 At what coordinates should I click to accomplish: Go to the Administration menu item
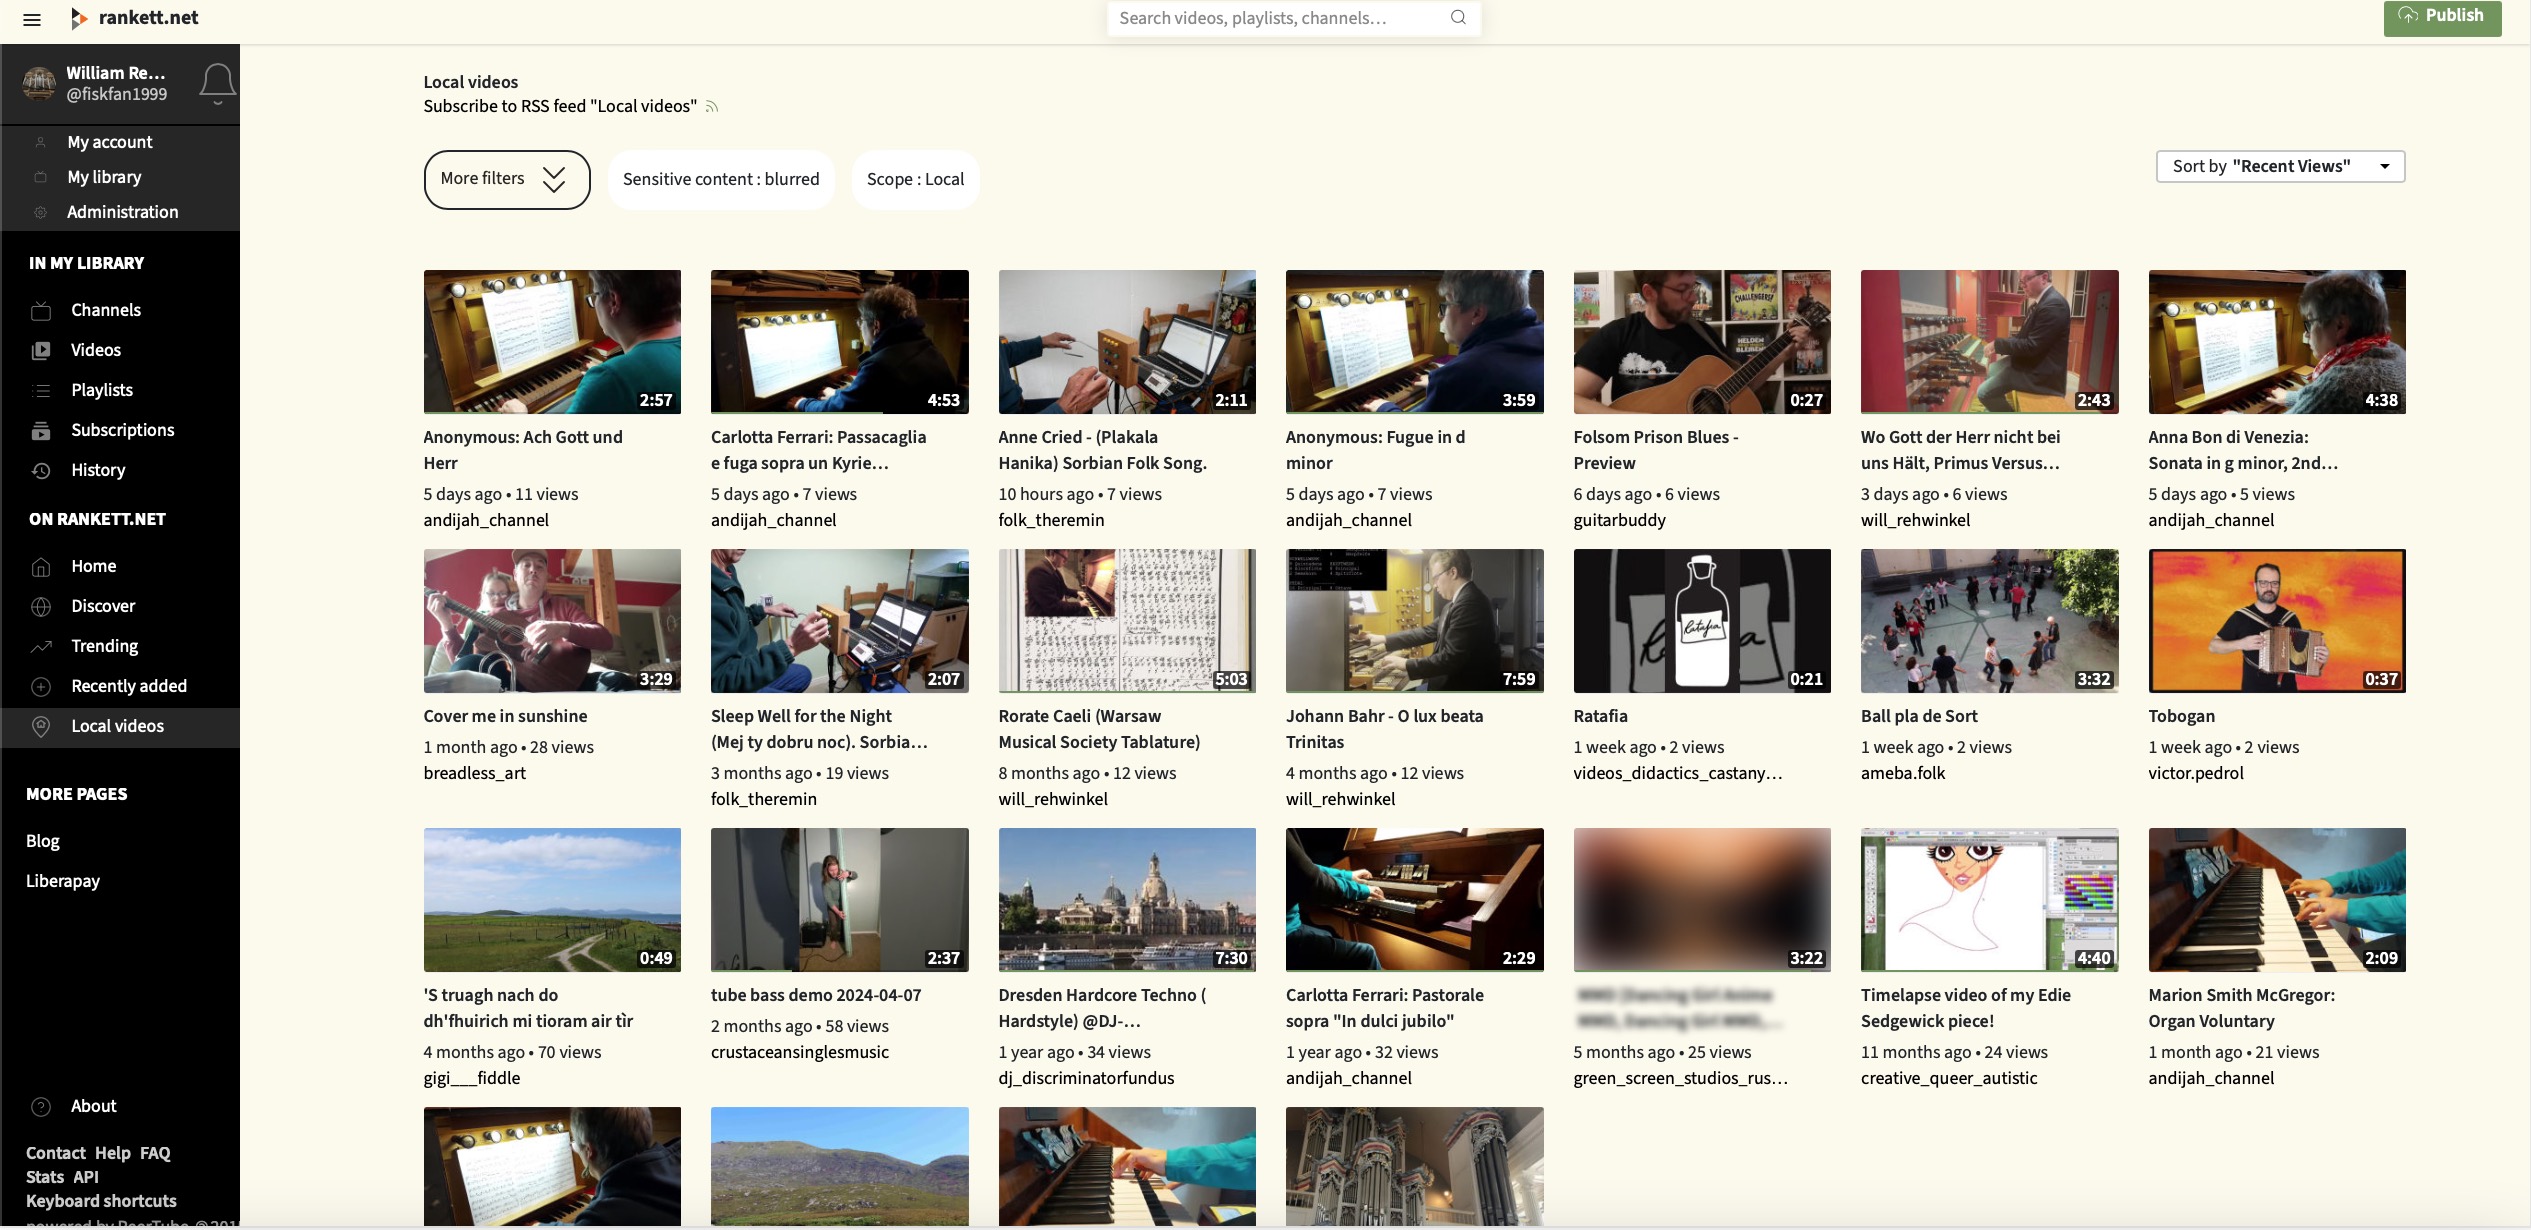[122, 212]
